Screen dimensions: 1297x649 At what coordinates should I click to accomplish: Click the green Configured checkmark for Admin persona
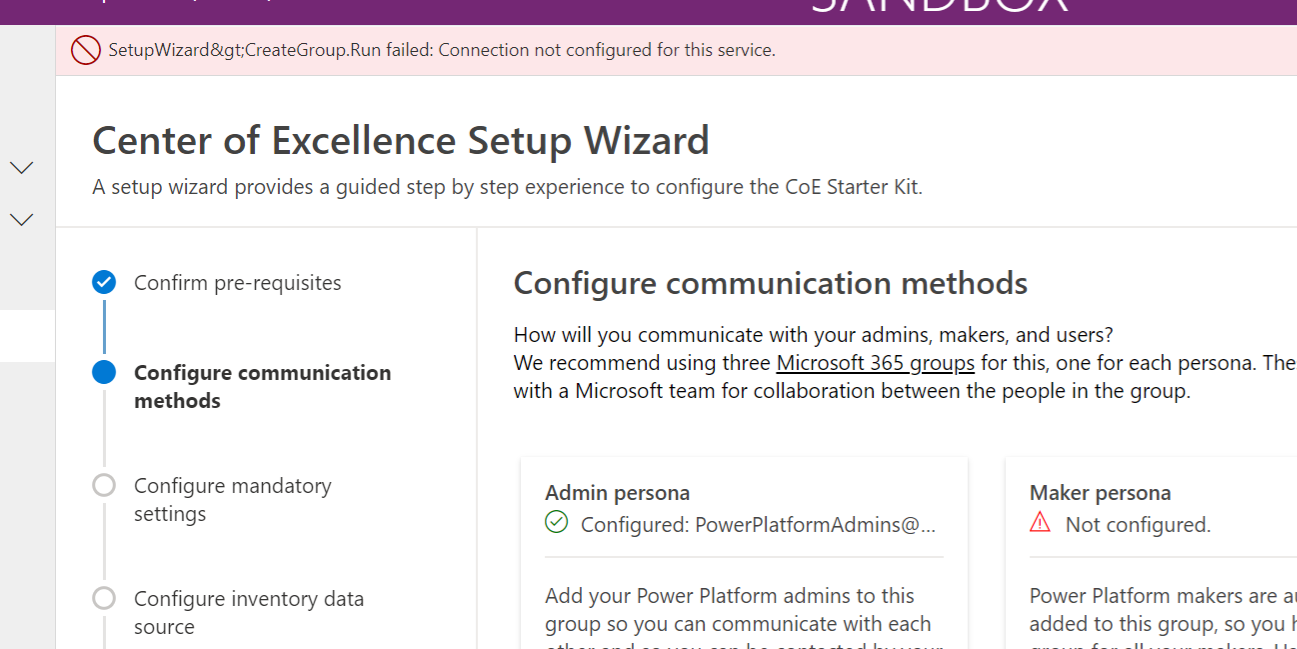pyautogui.click(x=556, y=523)
